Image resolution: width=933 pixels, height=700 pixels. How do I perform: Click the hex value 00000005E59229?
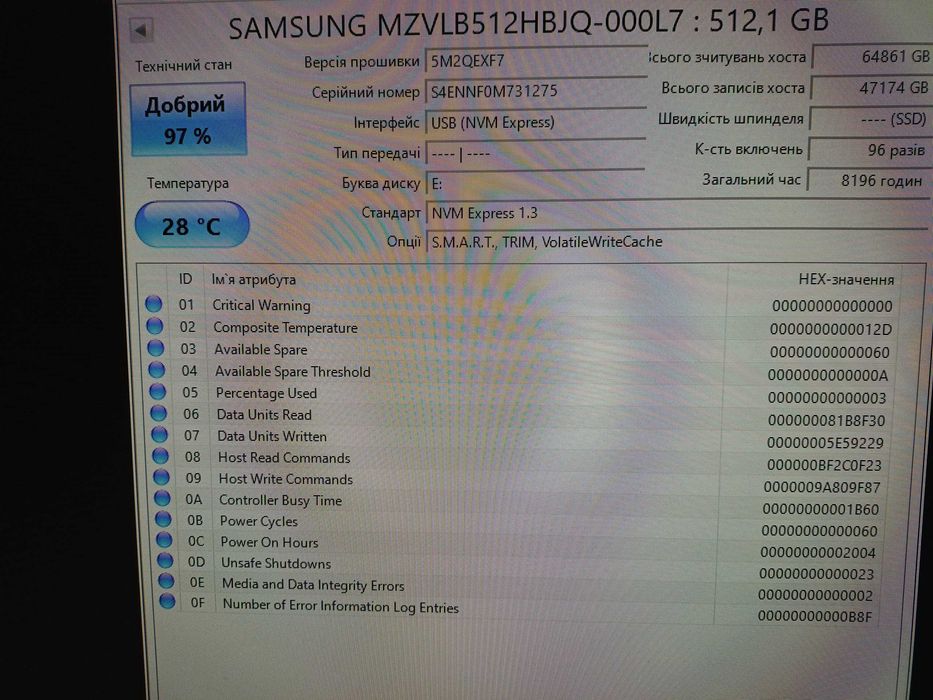(825, 443)
